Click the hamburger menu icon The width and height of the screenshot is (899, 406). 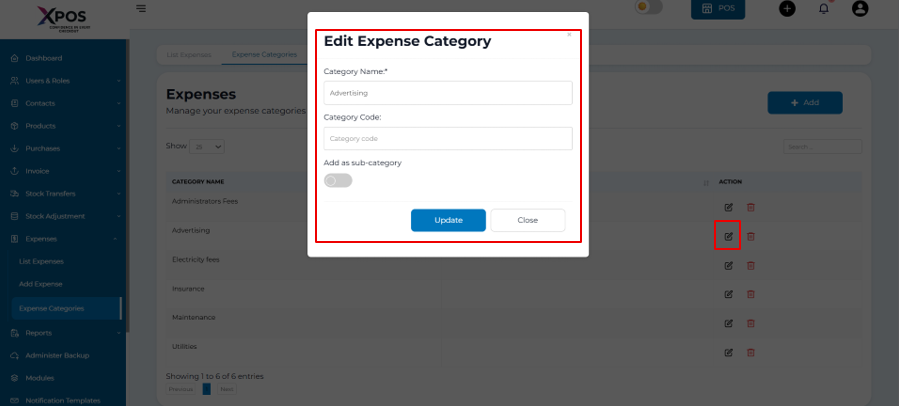click(x=141, y=9)
